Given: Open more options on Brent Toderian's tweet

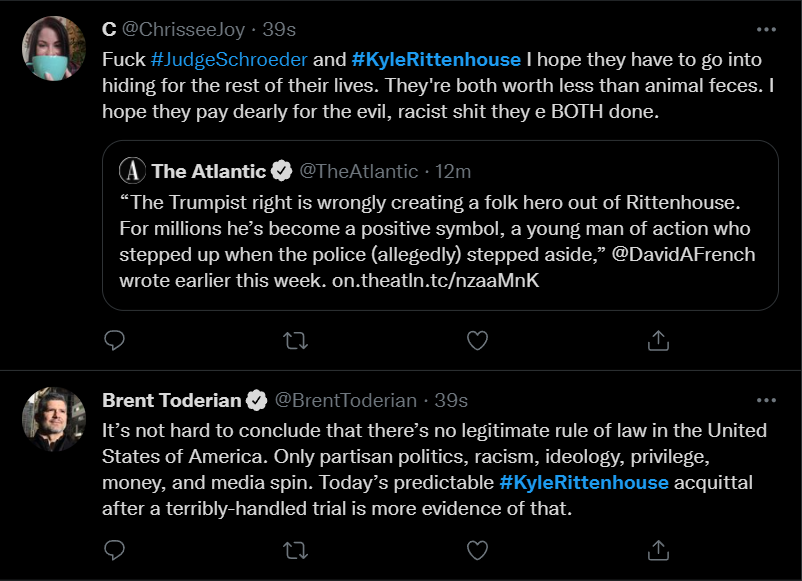Looking at the screenshot, I should [x=766, y=400].
